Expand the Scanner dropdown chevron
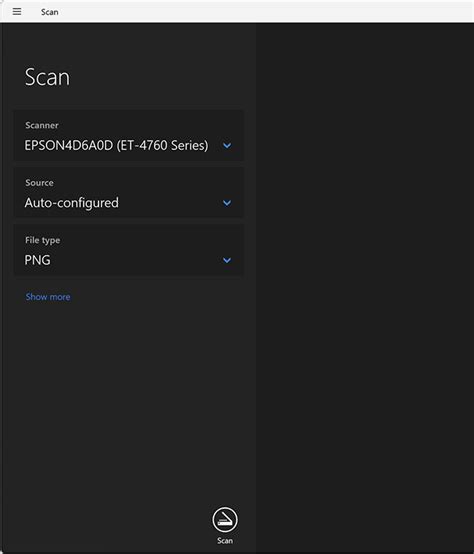Viewport: 474px width, 554px height. (x=227, y=146)
